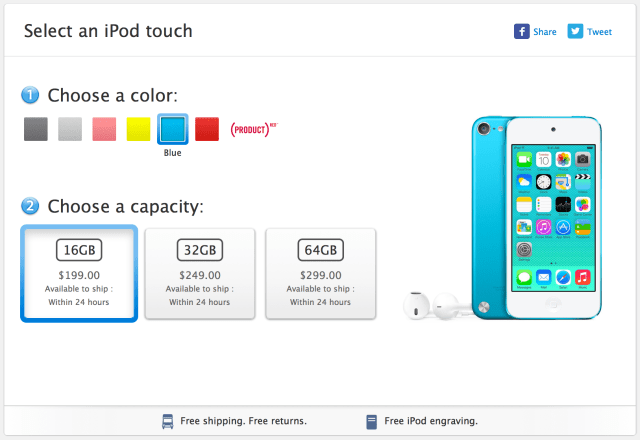
Task: Click the Facebook Share icon
Action: pos(521,31)
